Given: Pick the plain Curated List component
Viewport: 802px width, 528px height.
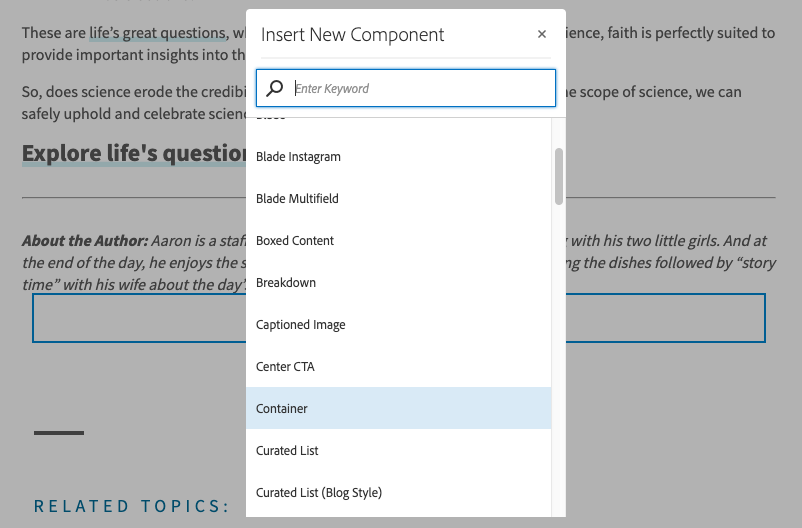Looking at the screenshot, I should click(287, 451).
